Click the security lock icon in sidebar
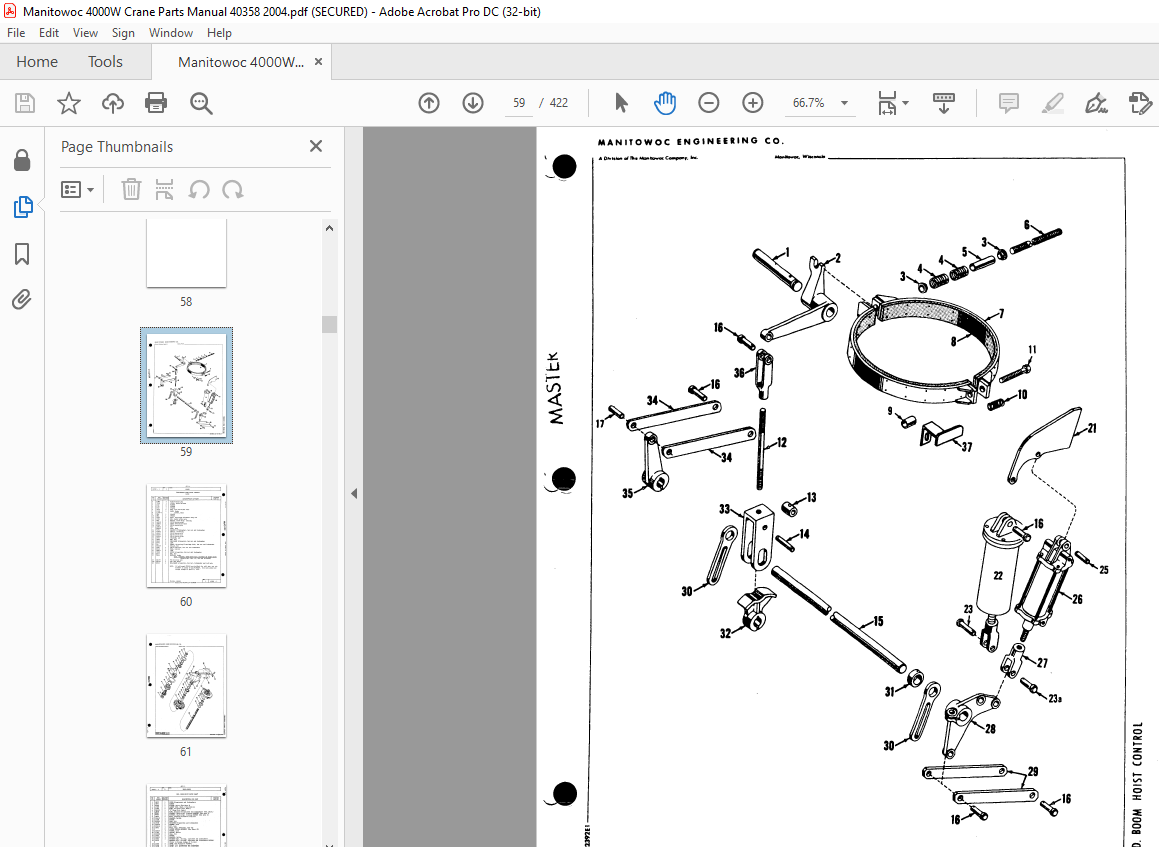 pyautogui.click(x=22, y=160)
